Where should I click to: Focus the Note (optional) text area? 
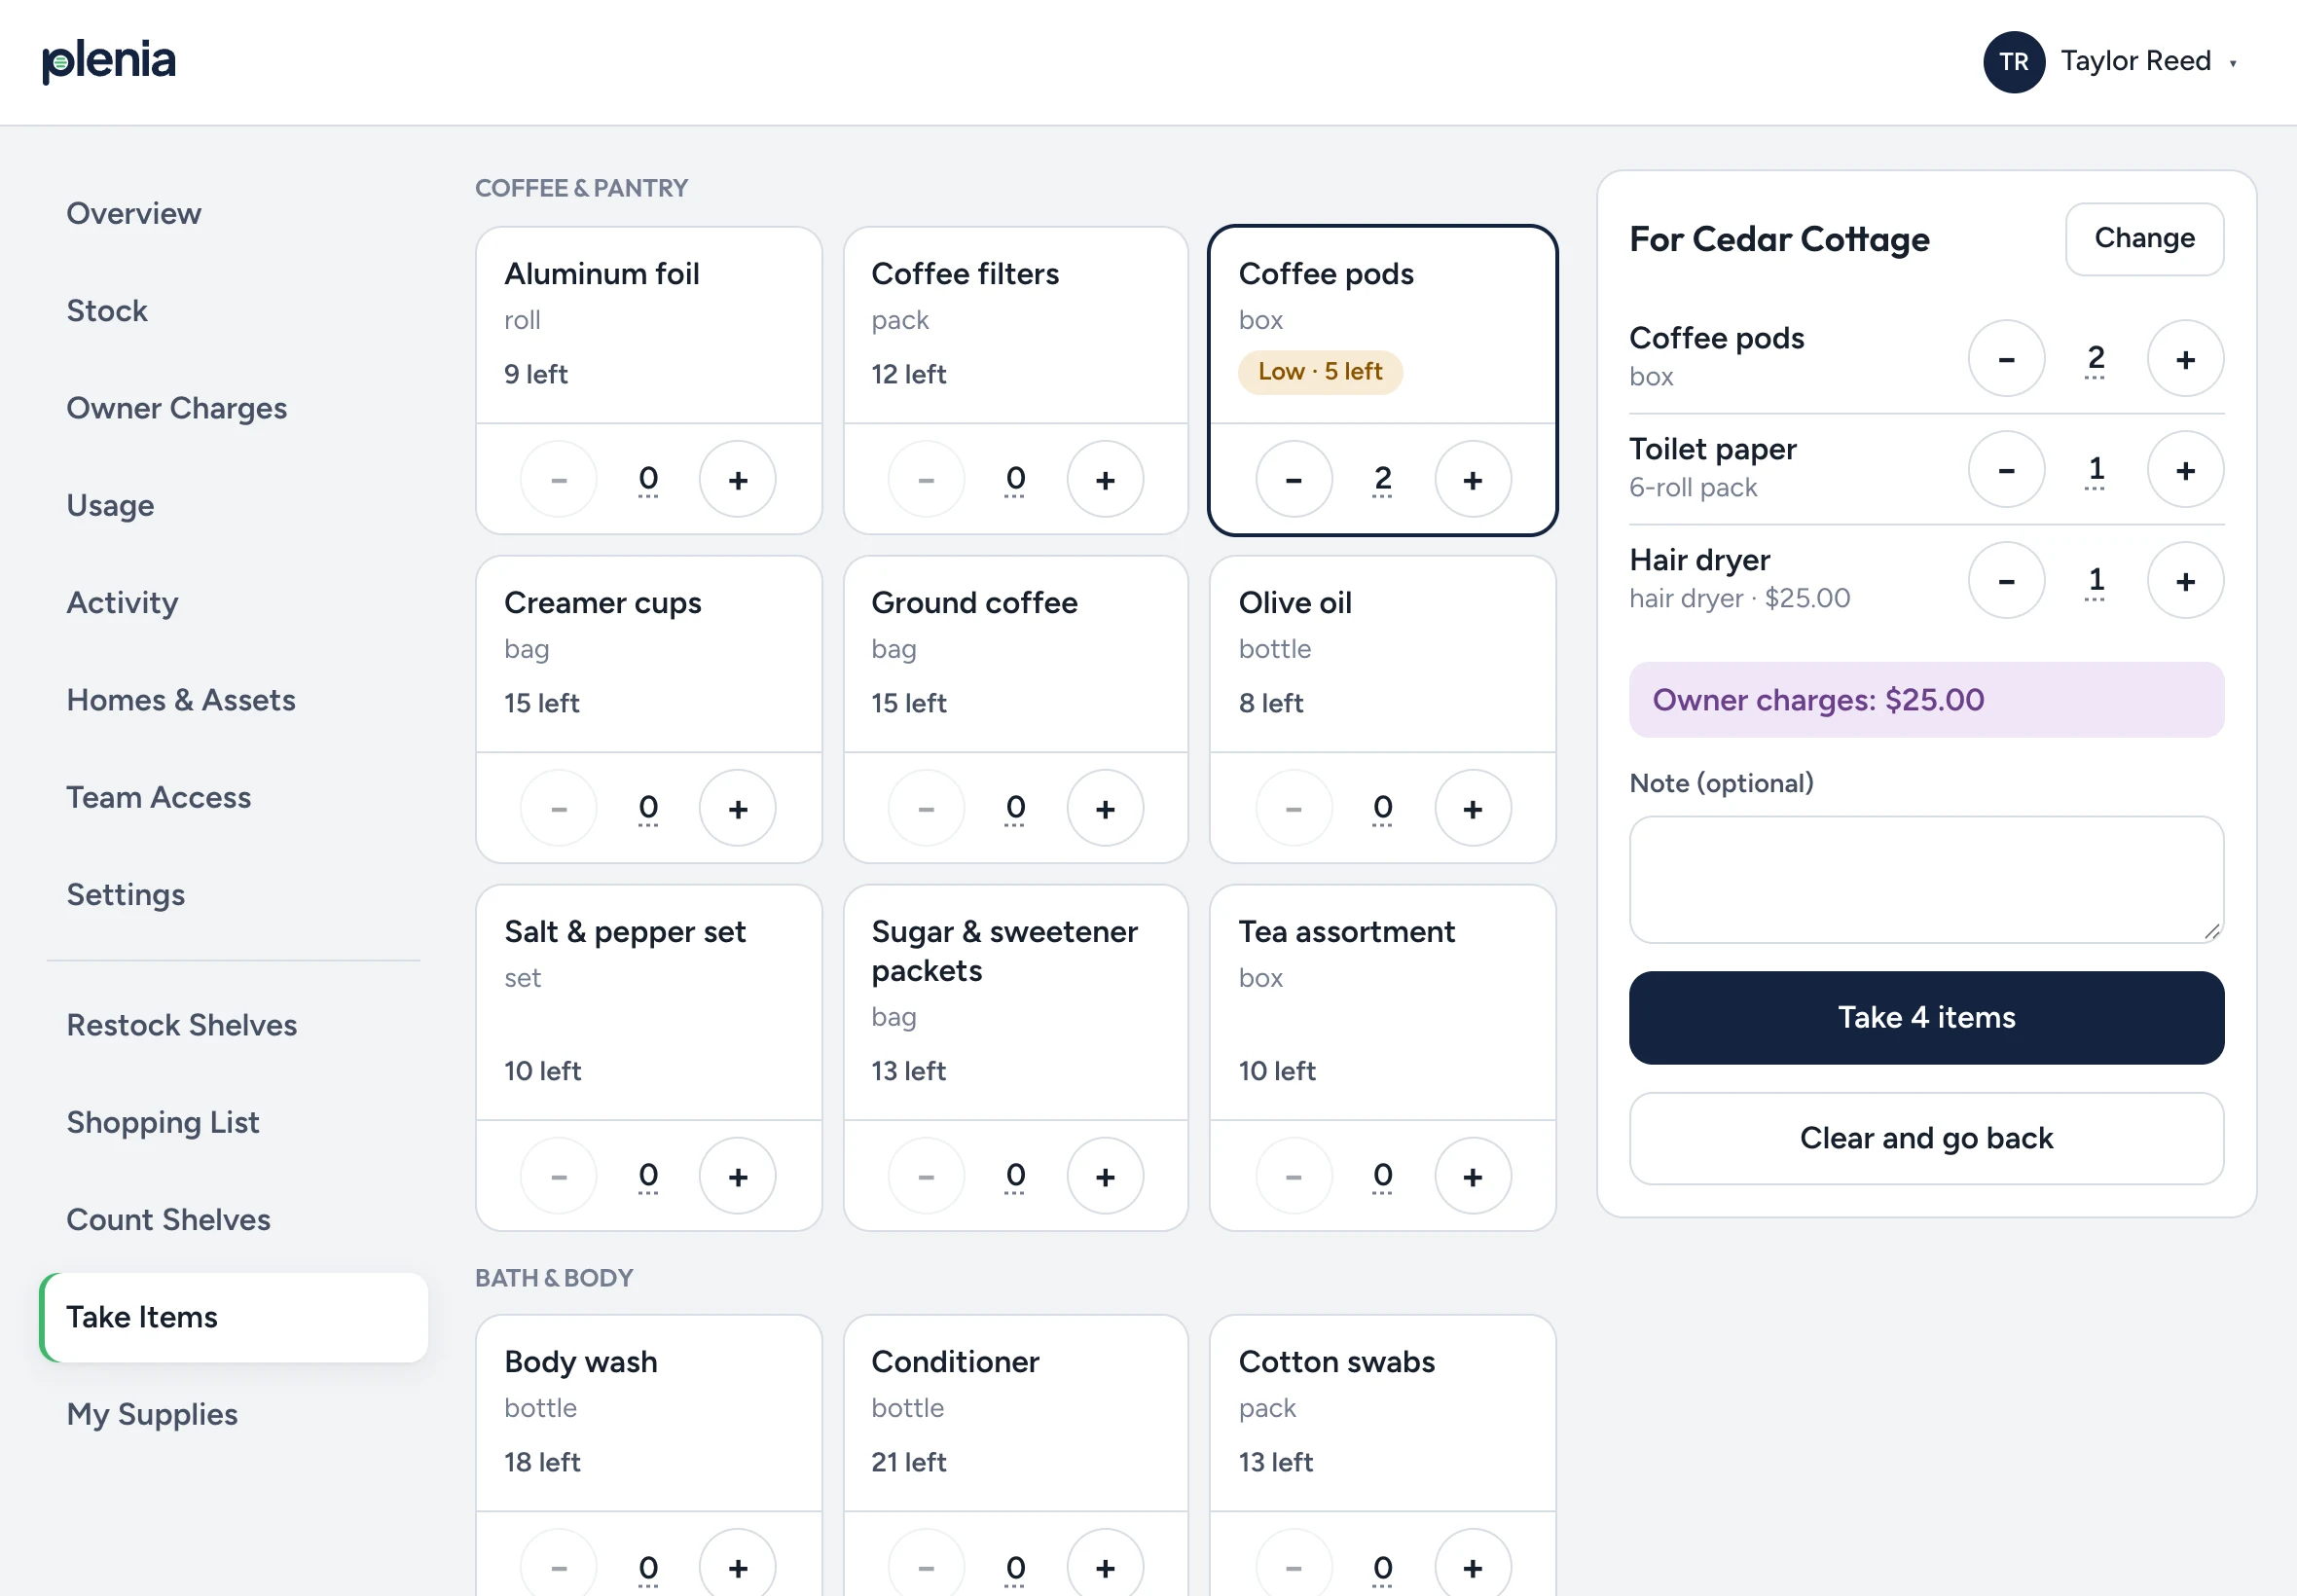pos(1926,879)
